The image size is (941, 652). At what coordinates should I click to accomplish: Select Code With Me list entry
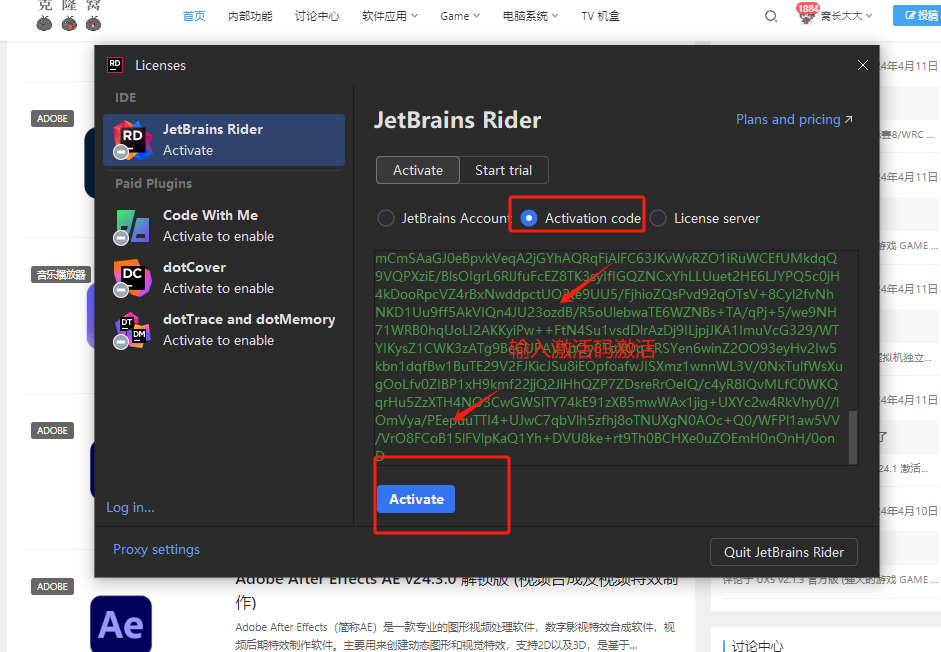coord(224,226)
